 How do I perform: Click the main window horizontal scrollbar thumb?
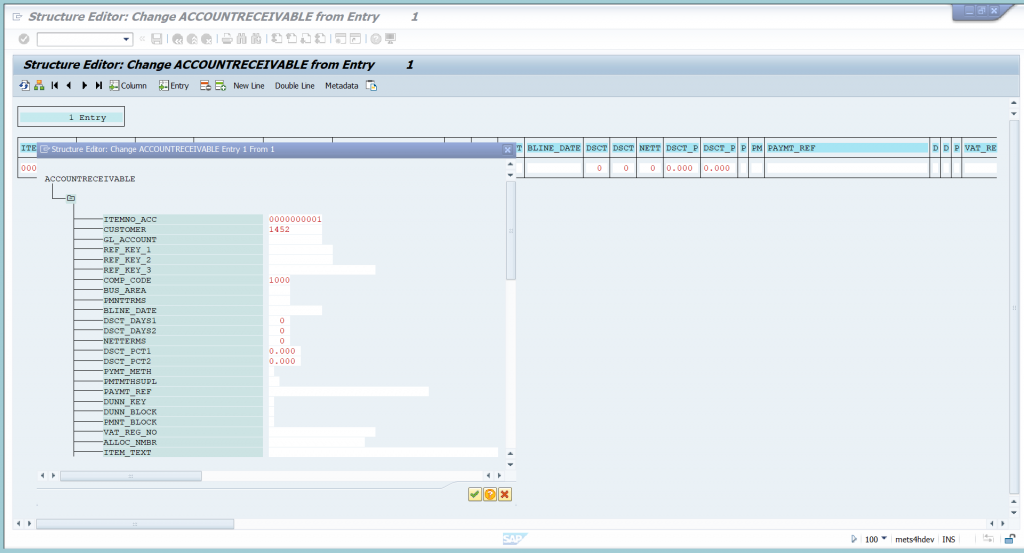click(x=135, y=524)
